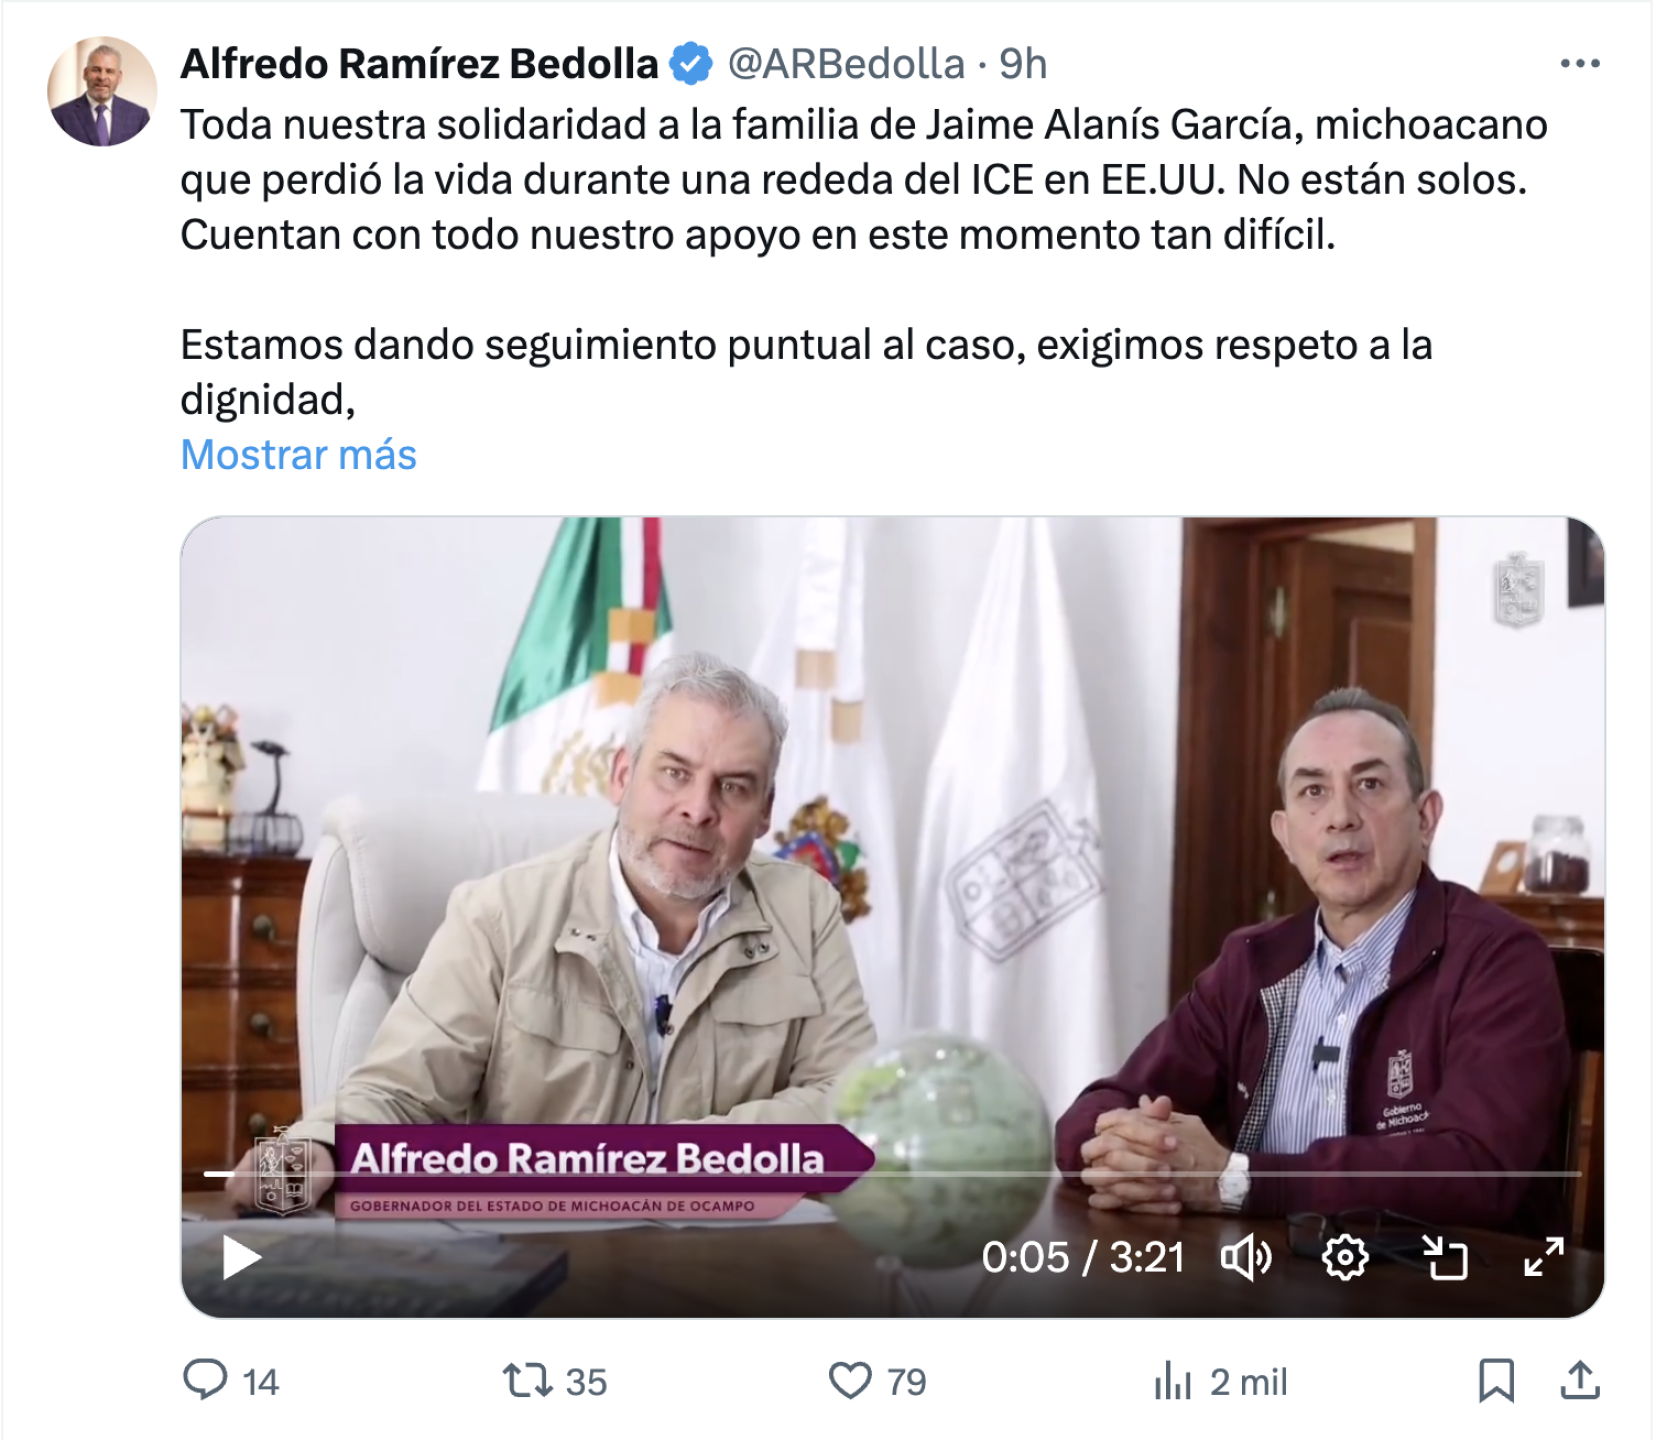Expand tweet with Mostrar más
This screenshot has width=1667, height=1440.
click(298, 455)
